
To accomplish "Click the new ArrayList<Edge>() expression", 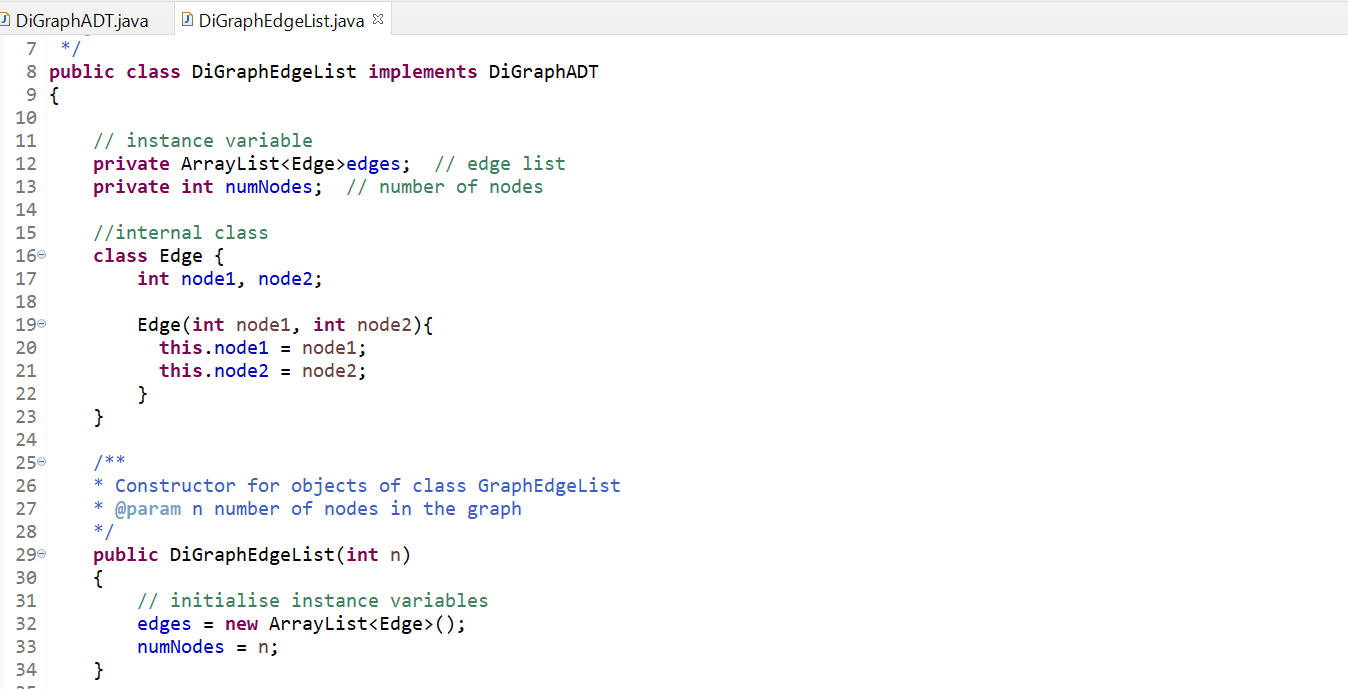I will point(340,623).
